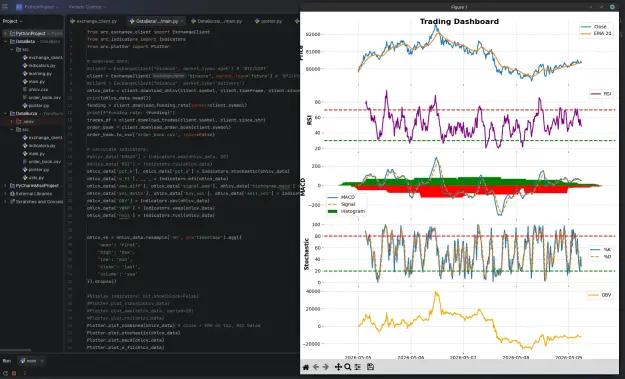Click the External Libraries icon in project tree
The width and height of the screenshot is (625, 379).
(12, 194)
